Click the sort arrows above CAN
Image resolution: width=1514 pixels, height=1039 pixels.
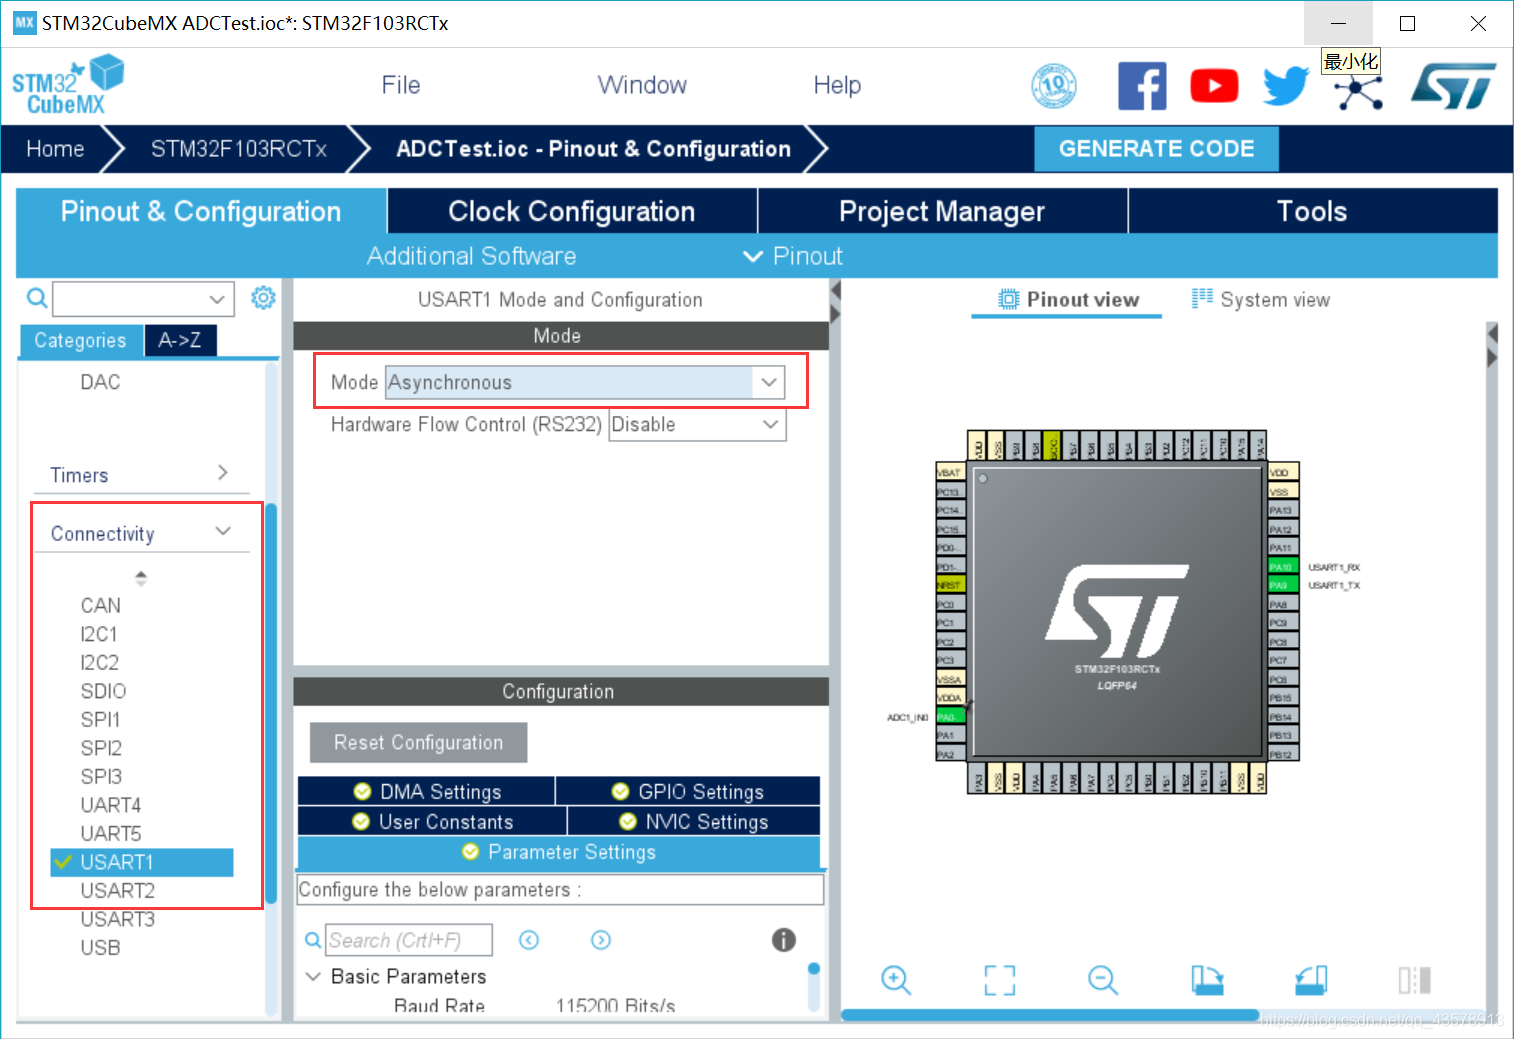(141, 578)
